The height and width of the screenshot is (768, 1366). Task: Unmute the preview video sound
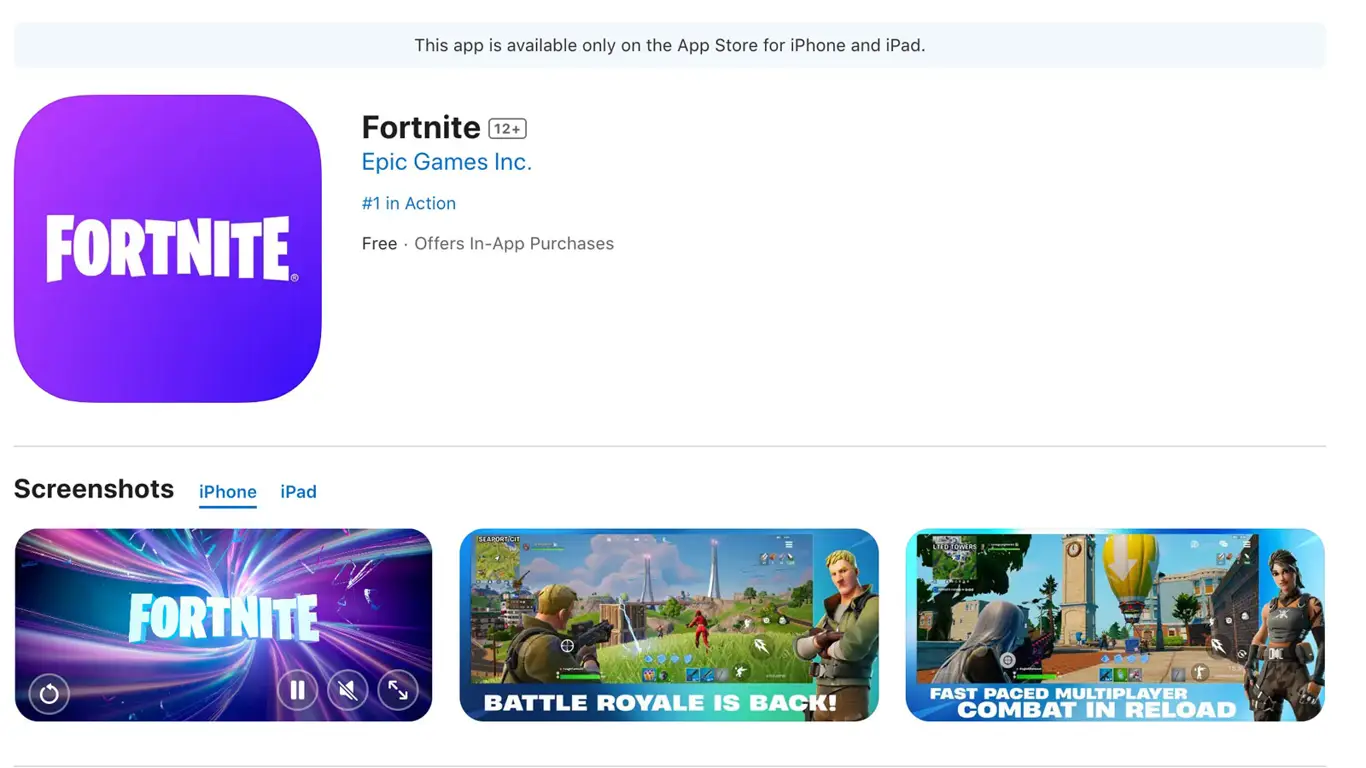pos(348,690)
